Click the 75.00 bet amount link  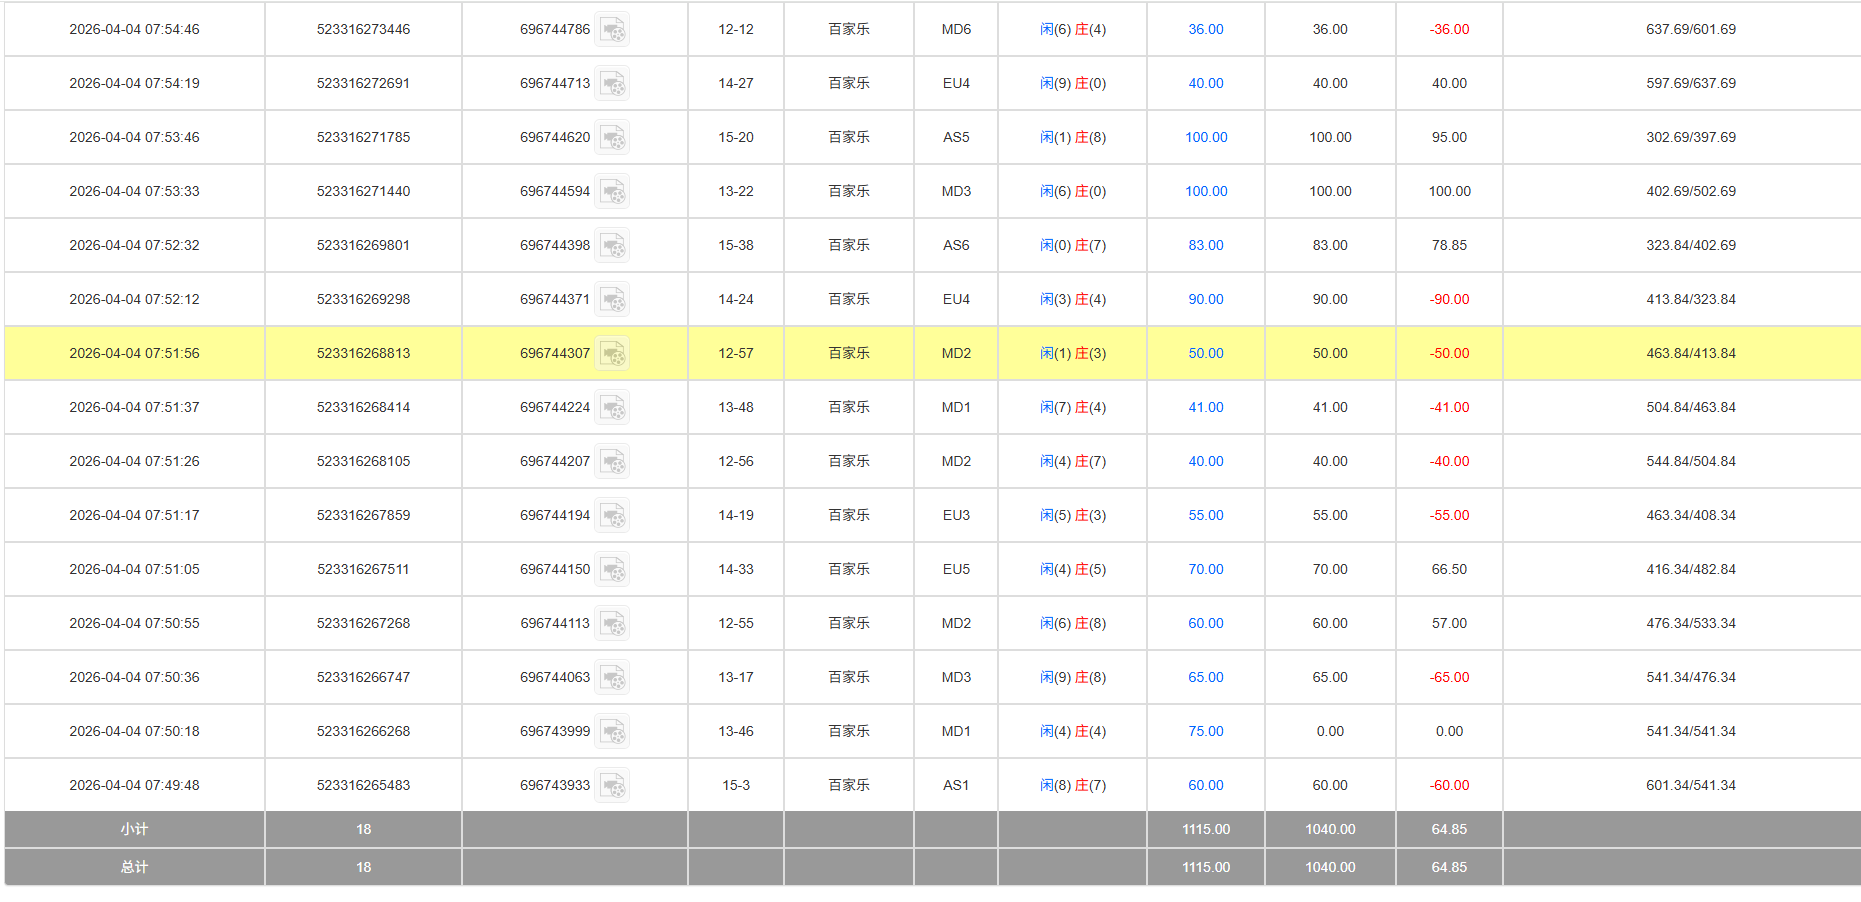click(x=1205, y=732)
